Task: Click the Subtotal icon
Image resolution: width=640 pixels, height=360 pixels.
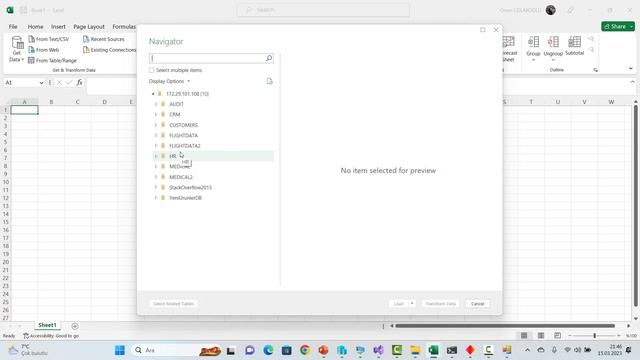Action: (x=574, y=42)
